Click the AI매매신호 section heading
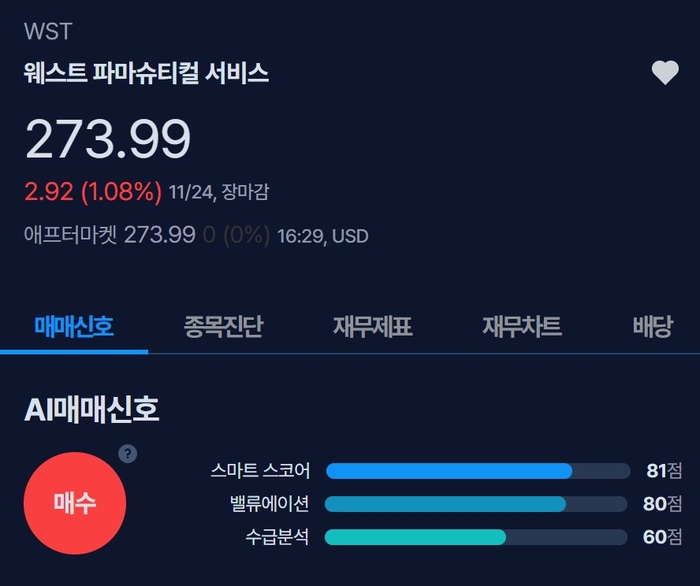The image size is (700, 586). (x=92, y=409)
